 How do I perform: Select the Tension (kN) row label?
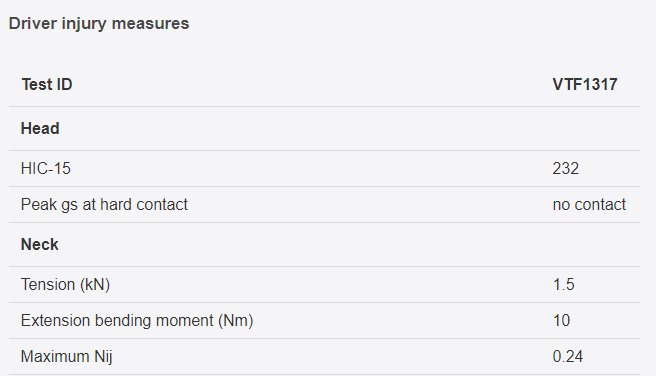tap(65, 284)
